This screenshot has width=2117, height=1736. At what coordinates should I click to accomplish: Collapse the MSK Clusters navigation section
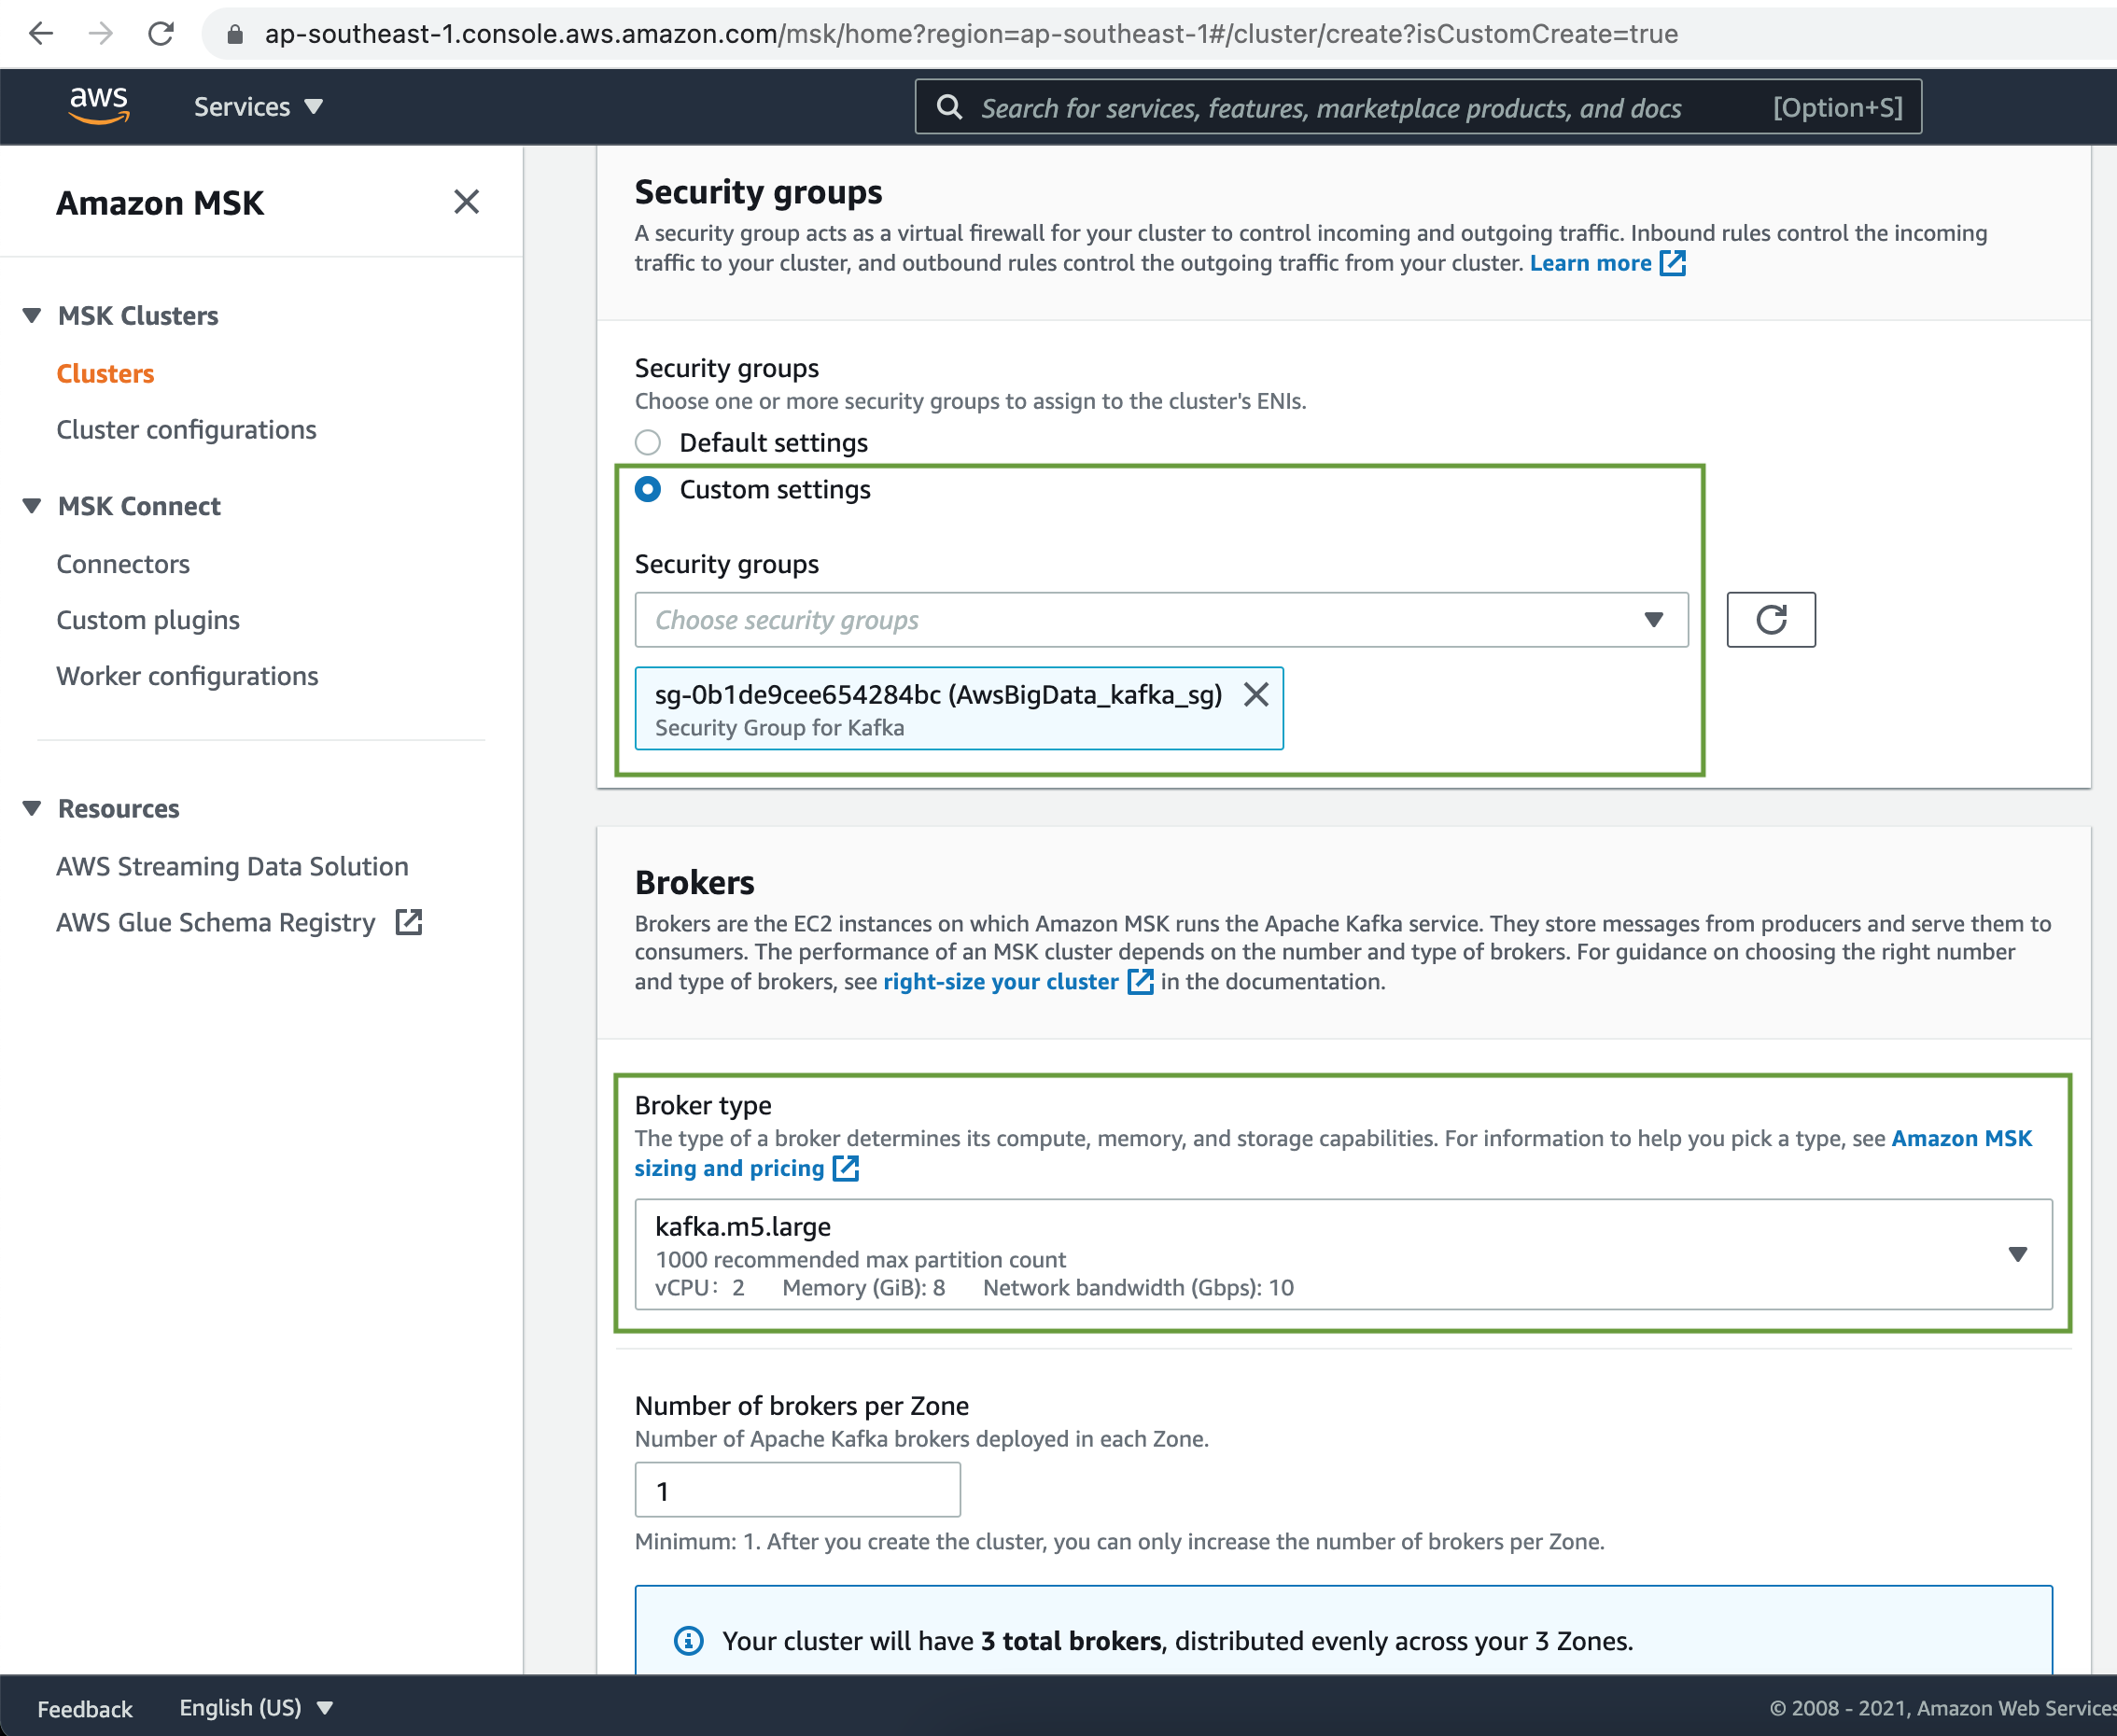click(32, 315)
